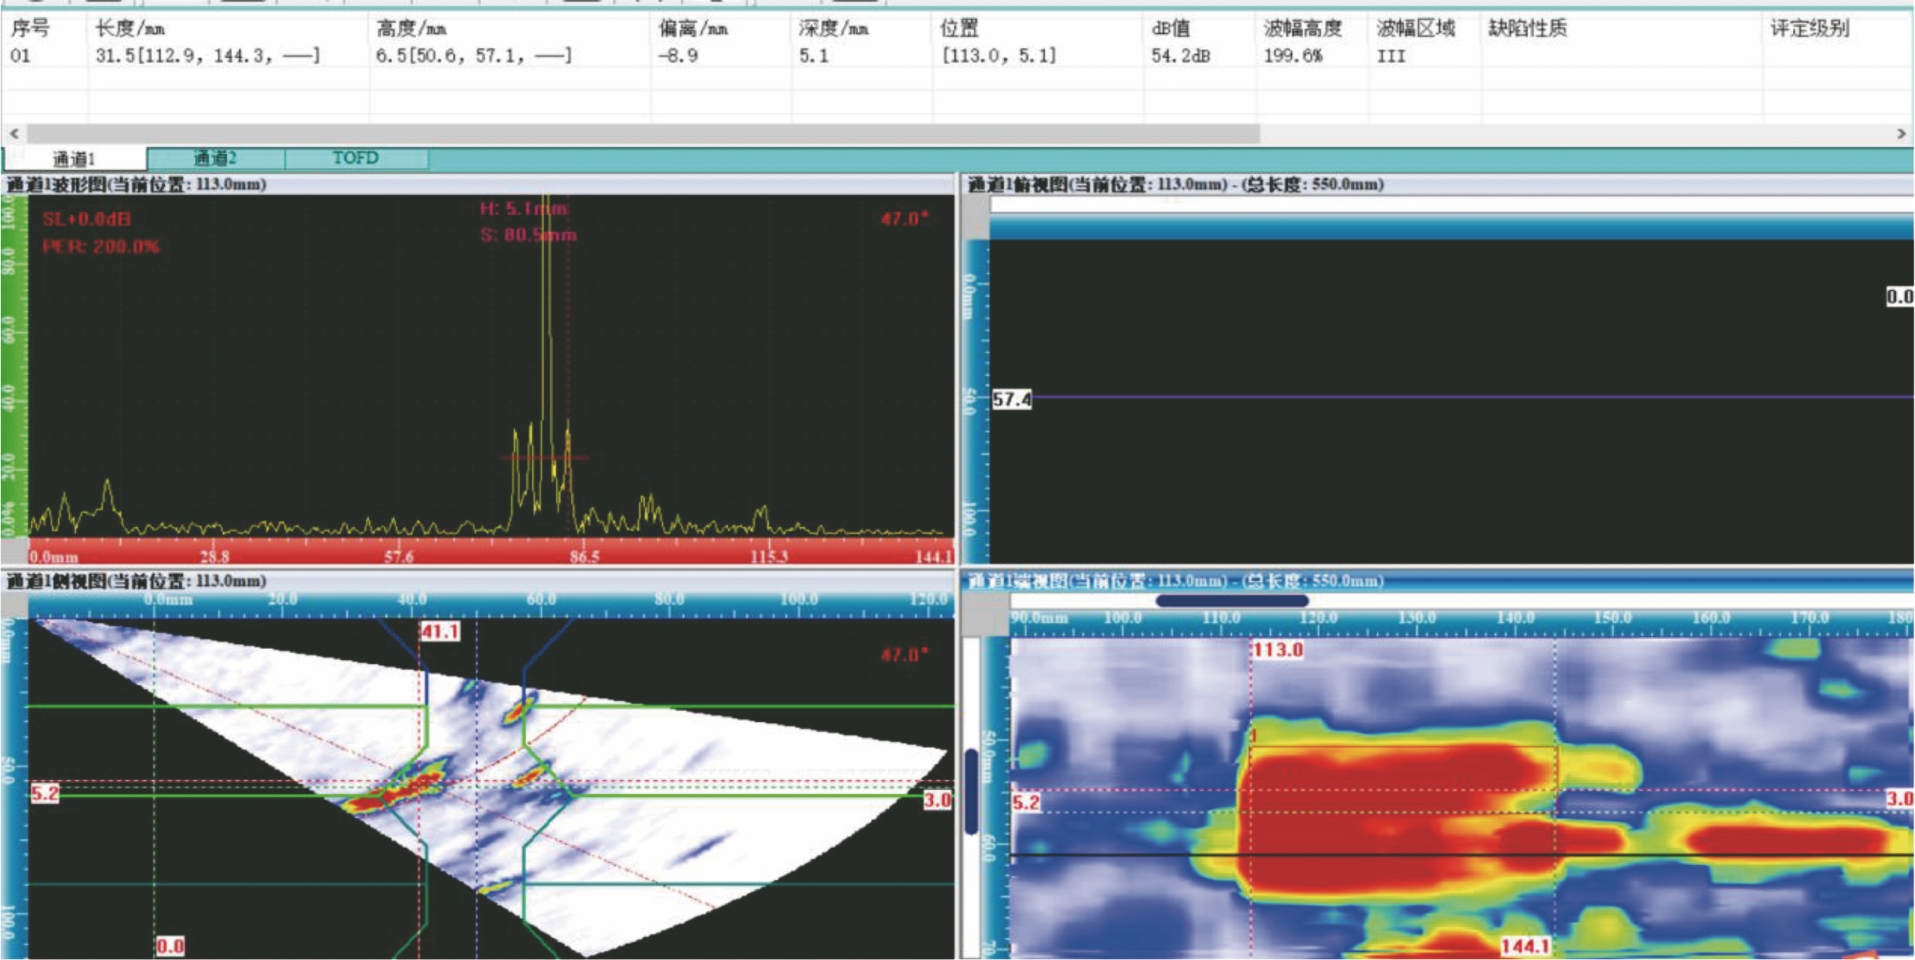
Task: Select the 通道1 tab
Action: (74, 159)
